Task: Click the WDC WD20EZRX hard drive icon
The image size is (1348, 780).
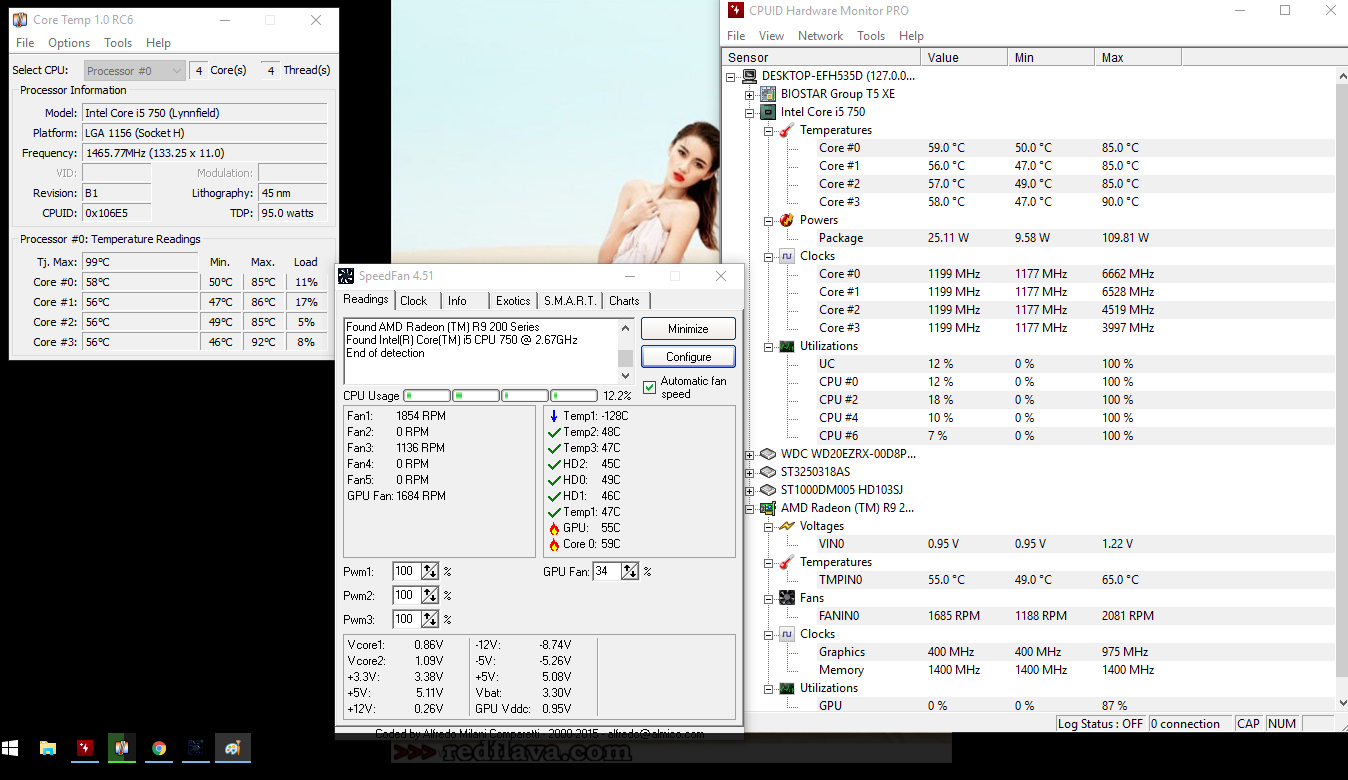Action: pos(768,454)
